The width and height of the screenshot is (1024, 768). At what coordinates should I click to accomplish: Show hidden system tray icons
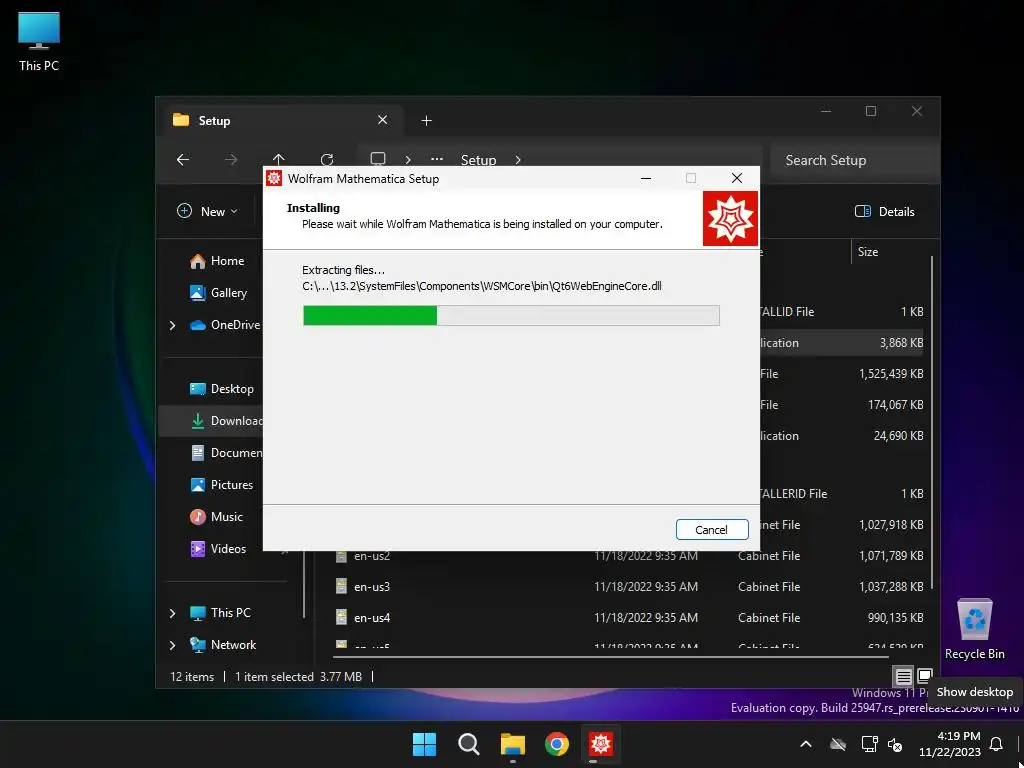point(806,744)
